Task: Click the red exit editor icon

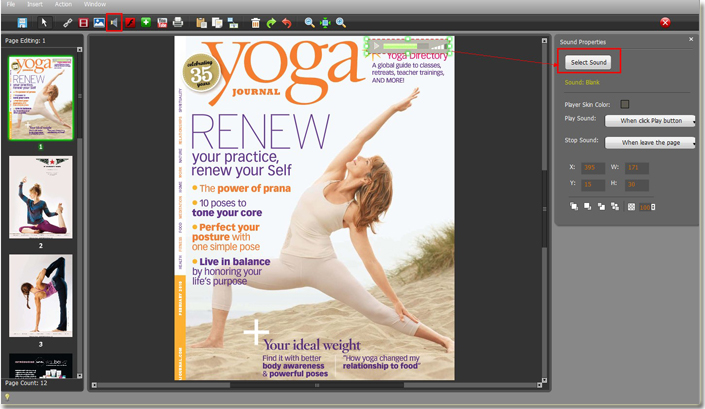Action: [x=665, y=22]
